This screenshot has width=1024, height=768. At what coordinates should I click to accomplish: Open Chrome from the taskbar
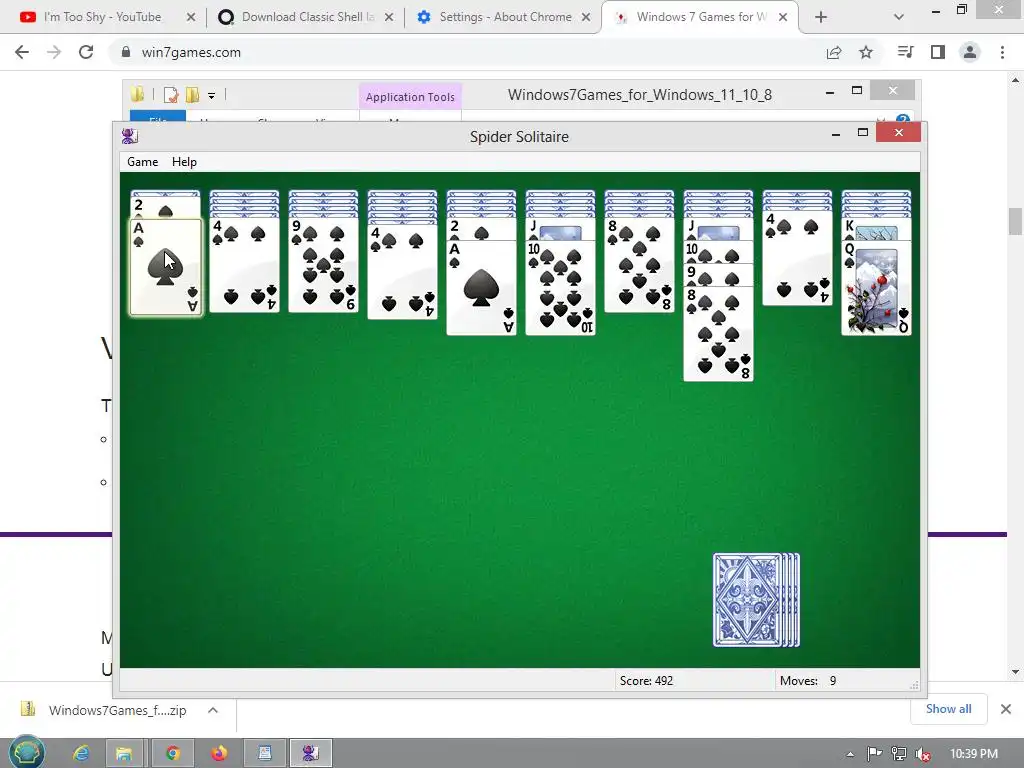click(x=173, y=753)
